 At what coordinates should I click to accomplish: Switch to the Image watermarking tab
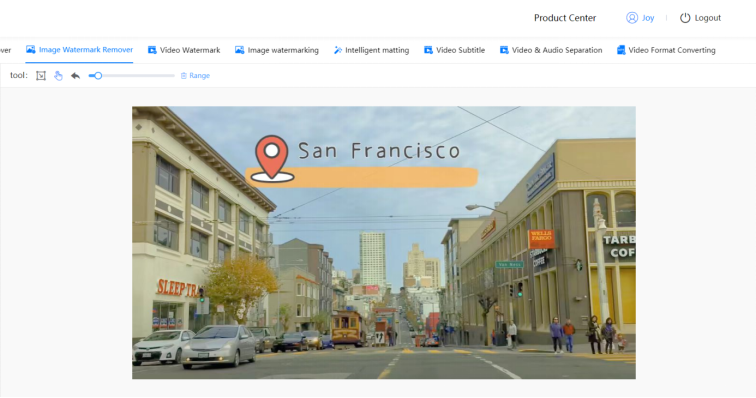coord(277,50)
